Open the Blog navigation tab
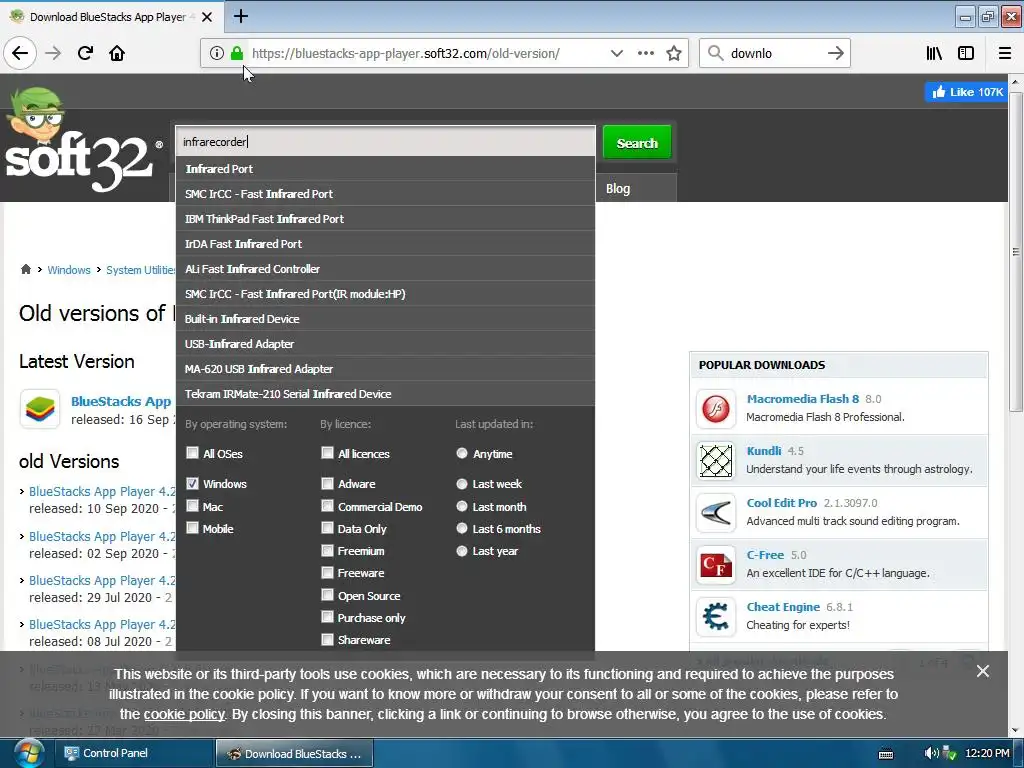This screenshot has width=1024, height=768. click(x=618, y=189)
